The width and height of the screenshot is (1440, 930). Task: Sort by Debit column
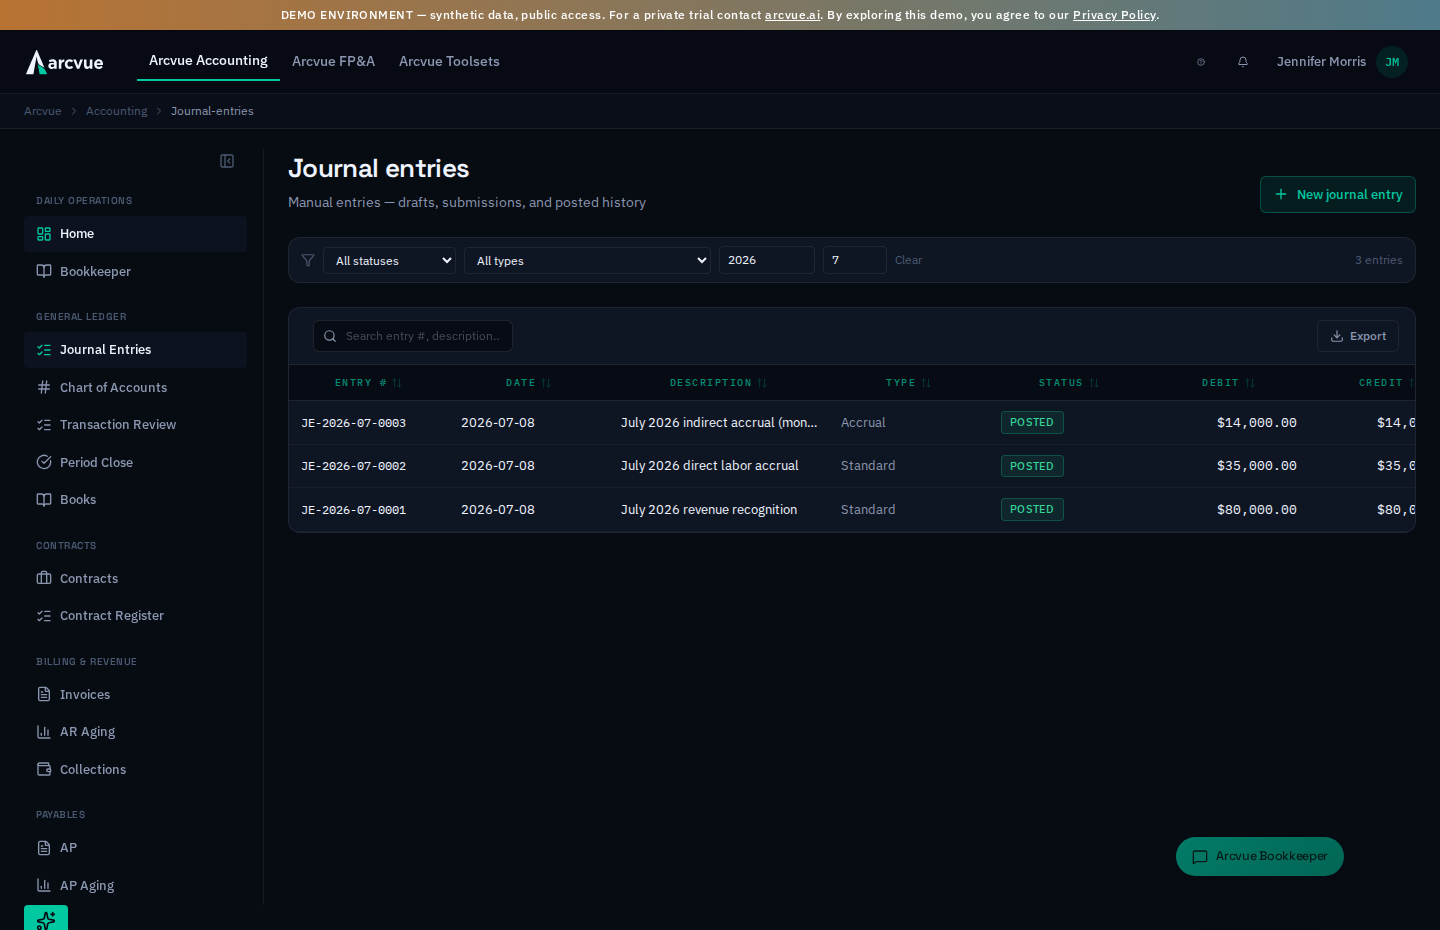pyautogui.click(x=1228, y=383)
